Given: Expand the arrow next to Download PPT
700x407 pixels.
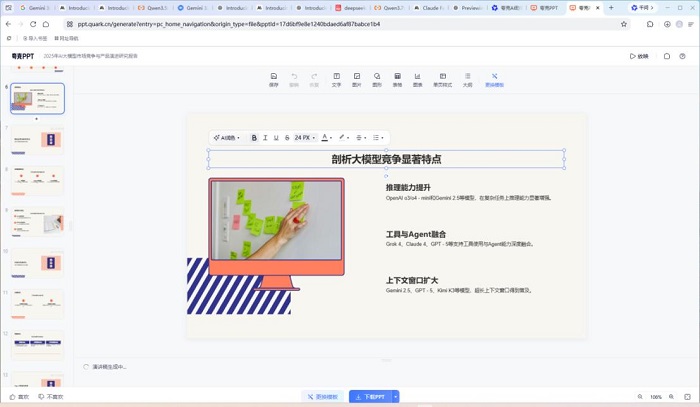Looking at the screenshot, I should pos(395,396).
